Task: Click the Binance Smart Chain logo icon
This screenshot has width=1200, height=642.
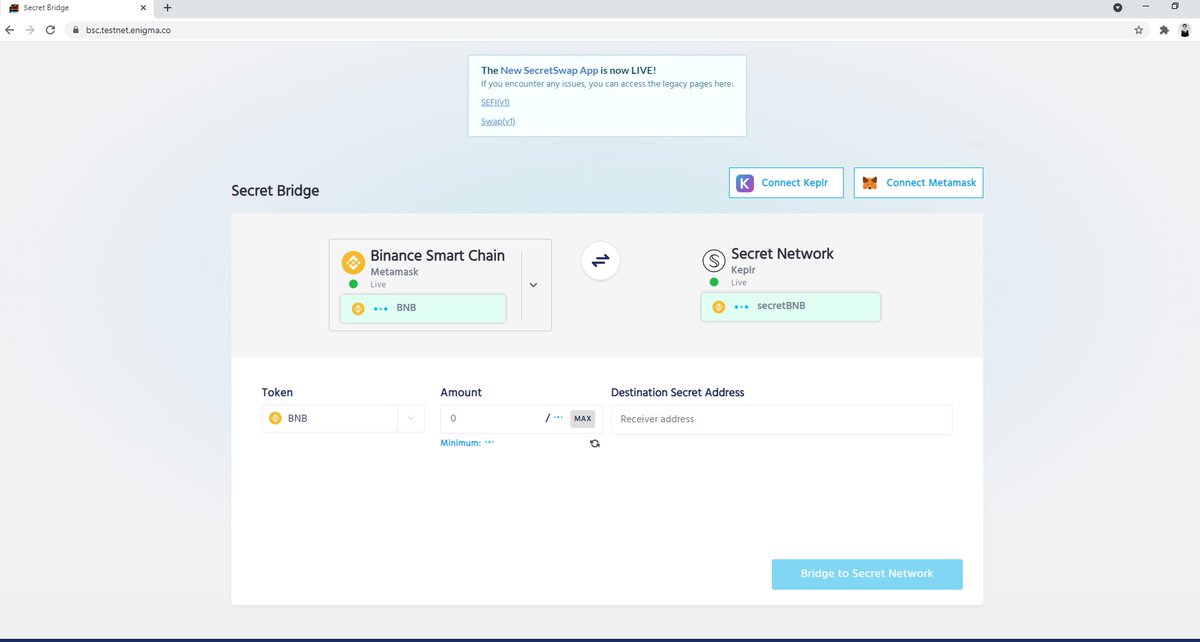Action: click(353, 262)
